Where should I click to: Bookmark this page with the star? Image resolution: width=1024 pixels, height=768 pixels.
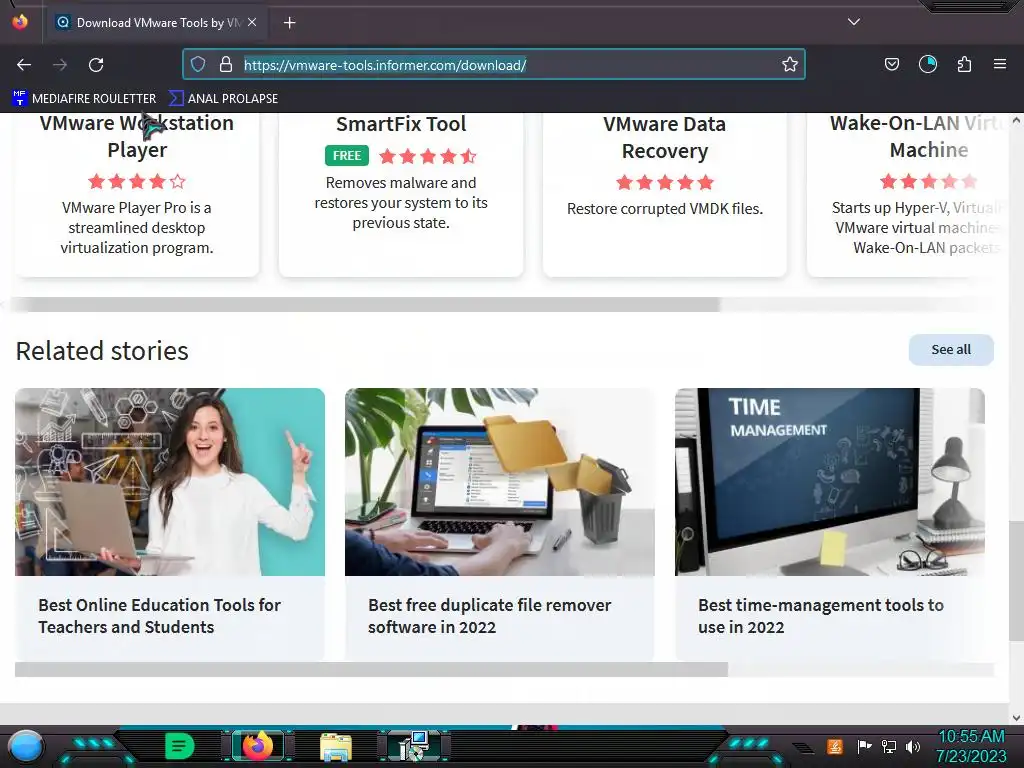790,64
